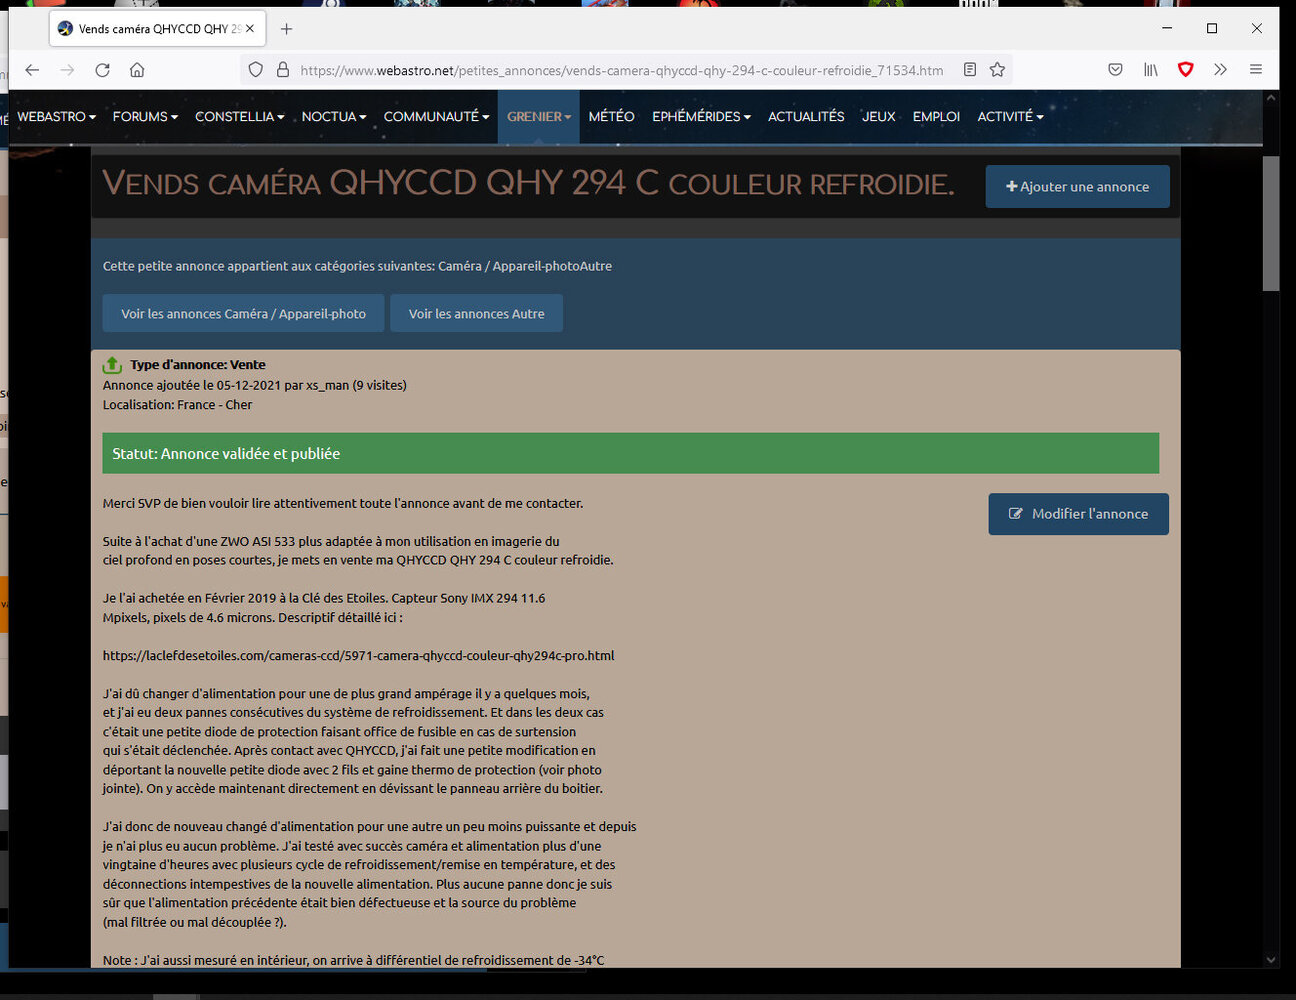Open the tracking protection shield in the address bar
Viewport: 1296px width, 1000px height.
pos(256,69)
